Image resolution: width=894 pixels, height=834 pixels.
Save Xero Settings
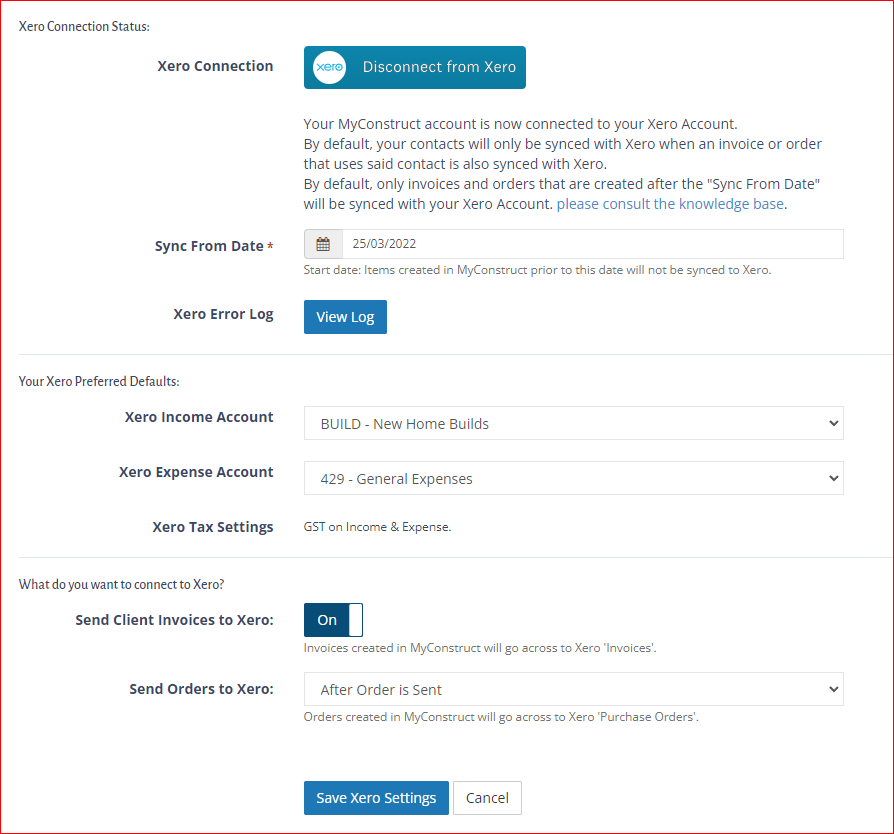click(x=376, y=798)
